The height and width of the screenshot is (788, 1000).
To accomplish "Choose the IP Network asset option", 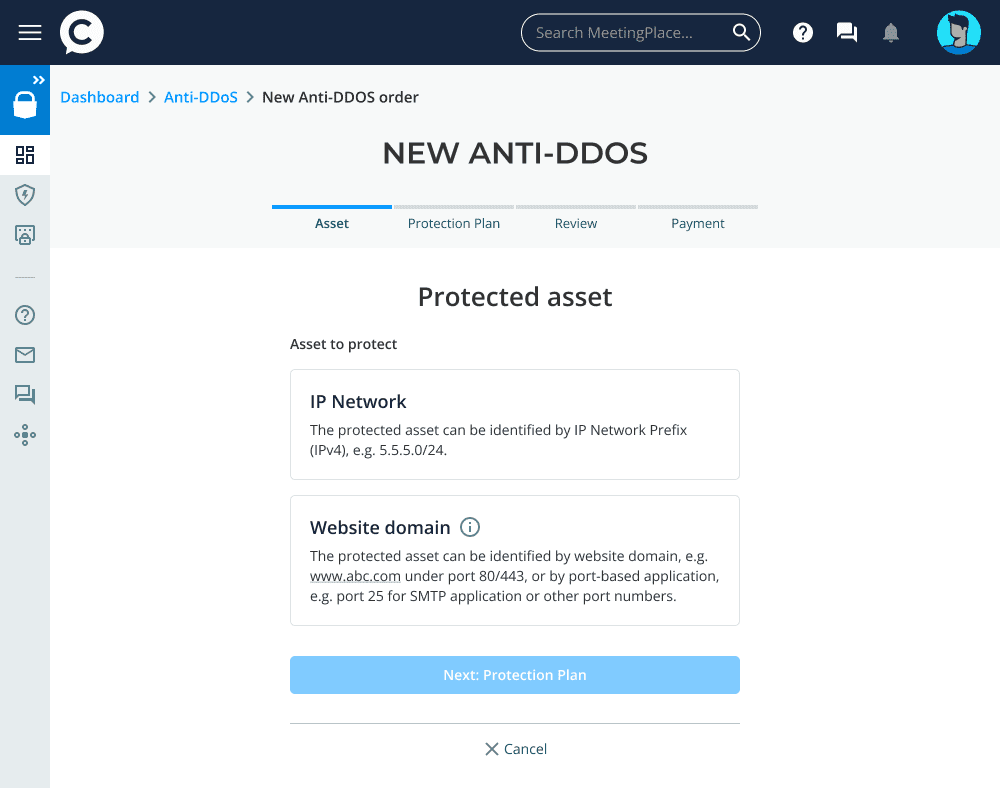I will pos(514,424).
